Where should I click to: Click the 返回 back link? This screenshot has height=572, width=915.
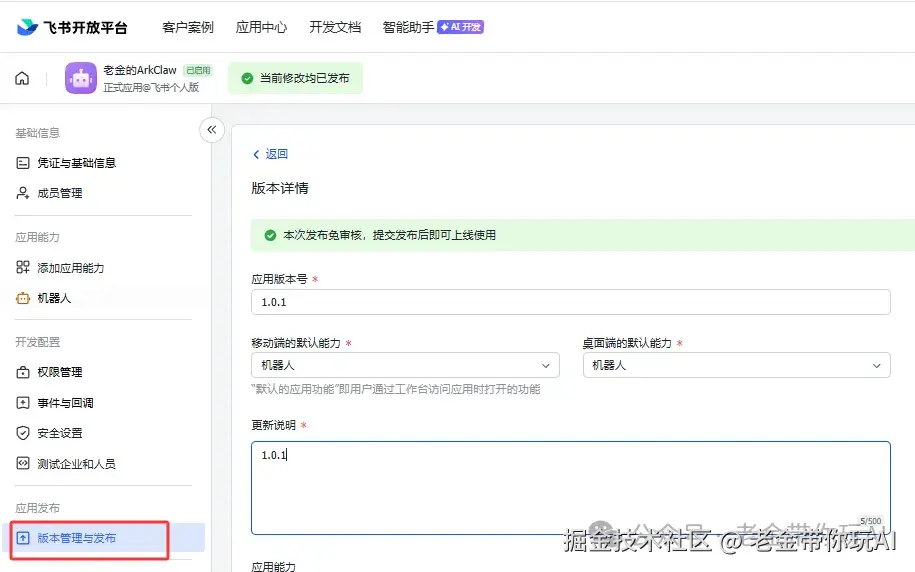point(270,154)
